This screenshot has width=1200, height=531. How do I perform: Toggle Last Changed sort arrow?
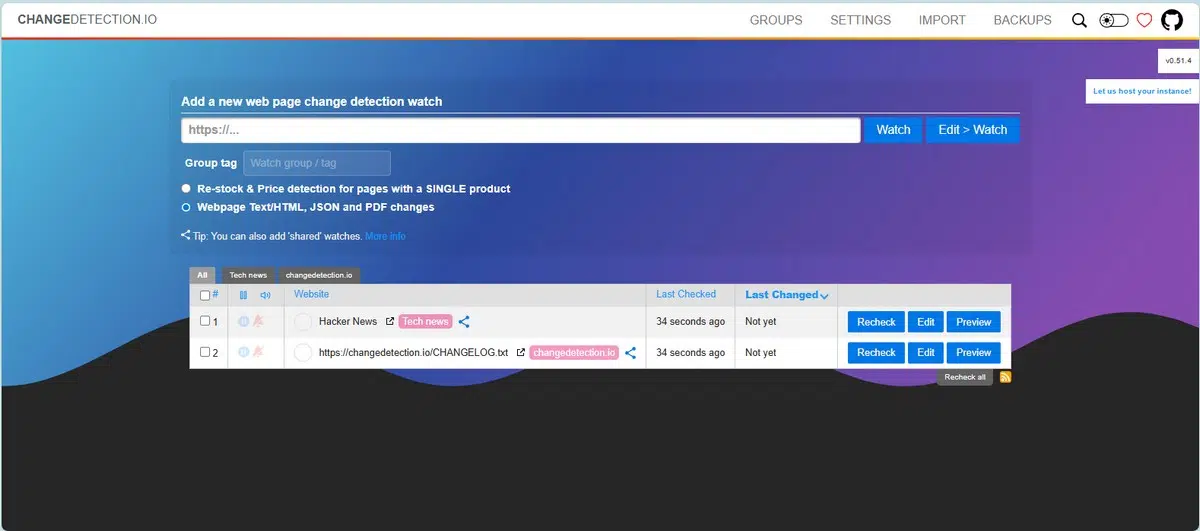coord(824,296)
